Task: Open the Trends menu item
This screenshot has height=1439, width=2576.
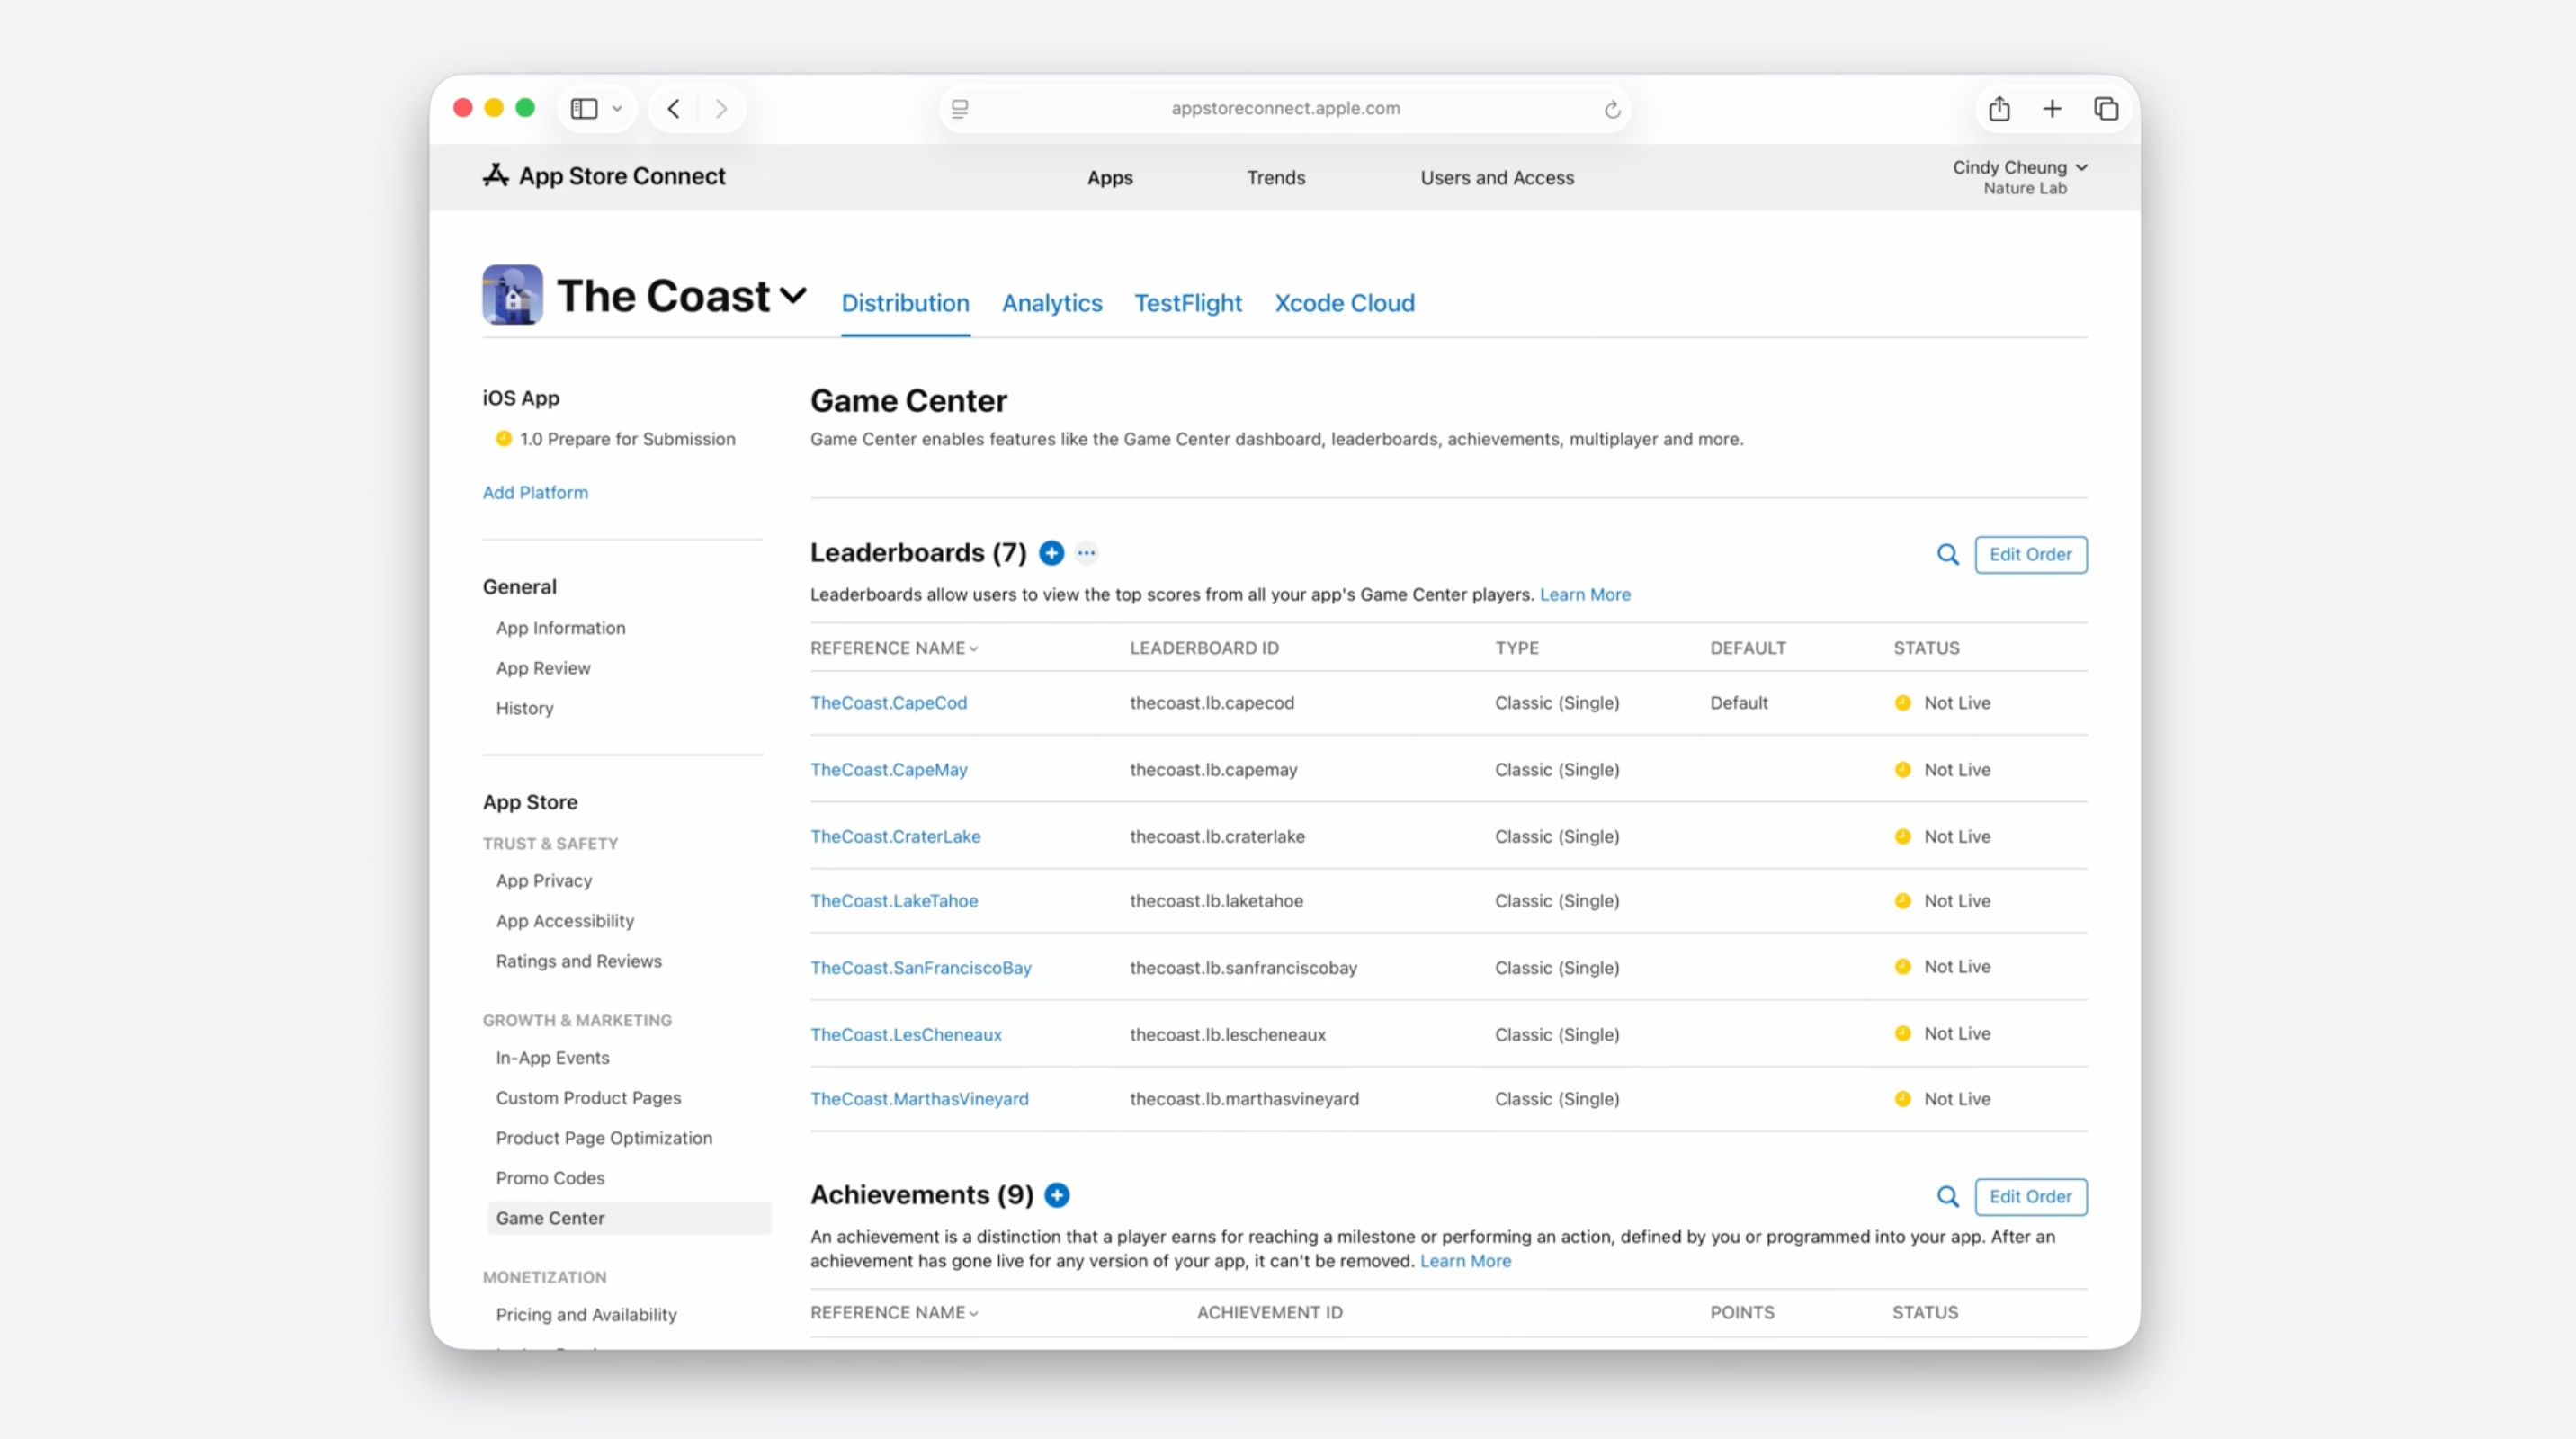Action: pyautogui.click(x=1275, y=177)
